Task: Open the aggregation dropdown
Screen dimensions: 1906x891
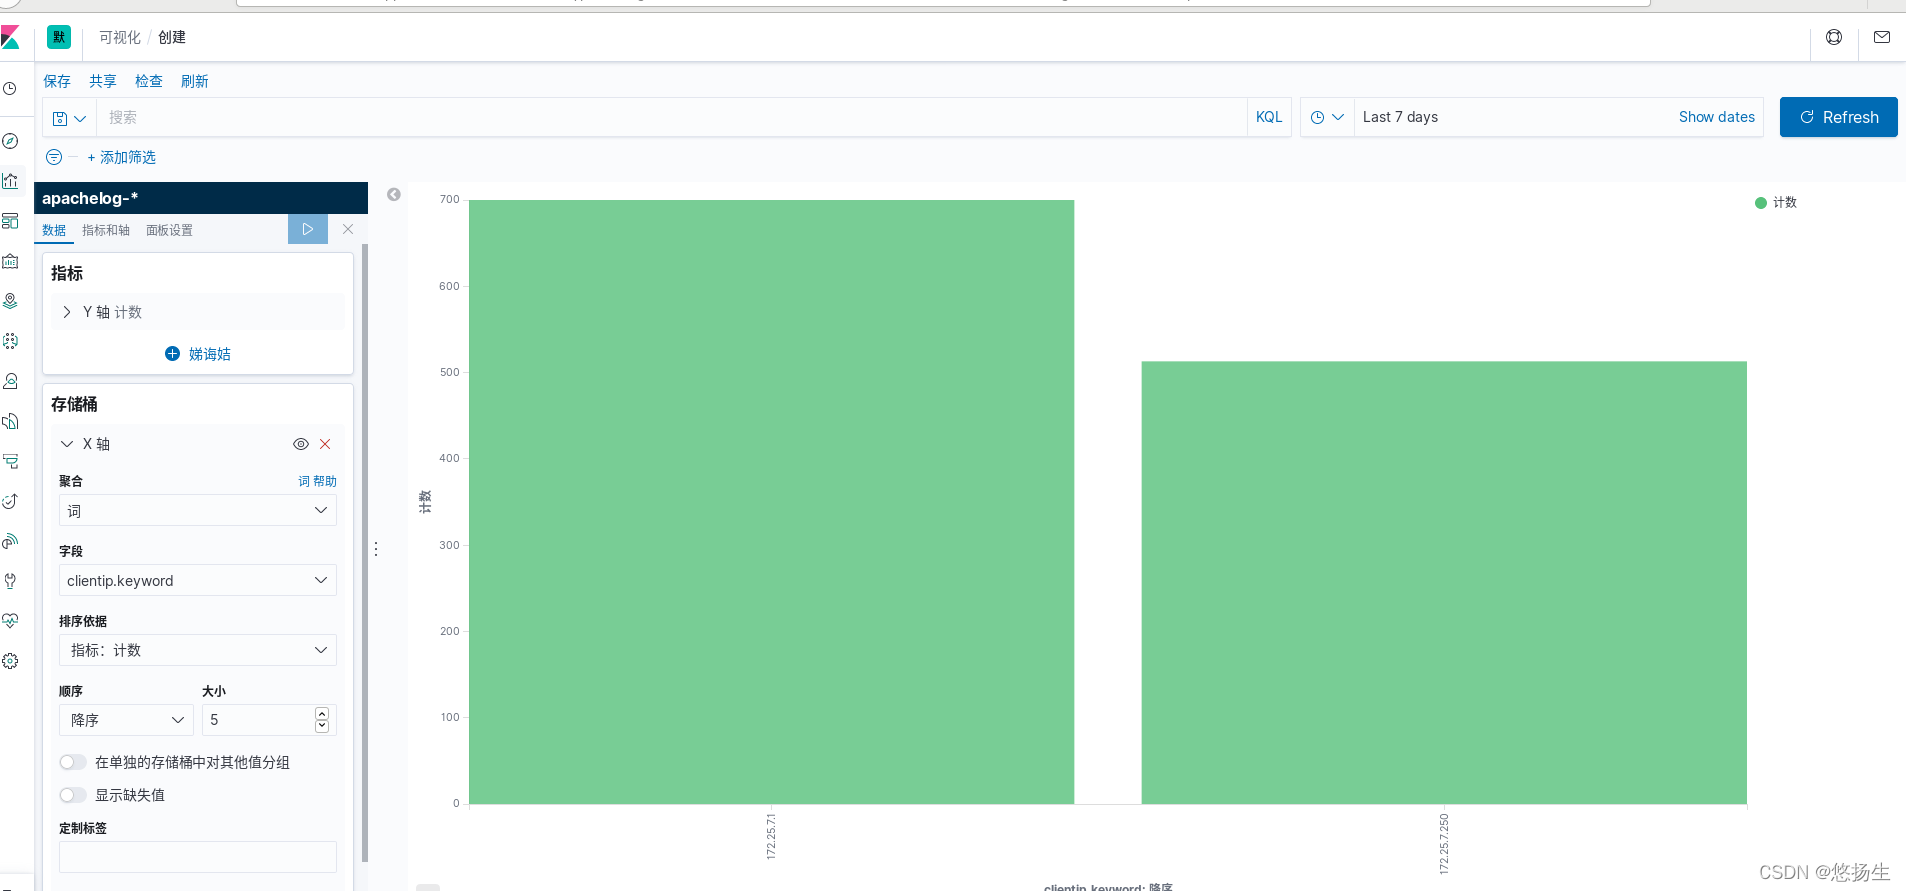Action: click(x=198, y=510)
